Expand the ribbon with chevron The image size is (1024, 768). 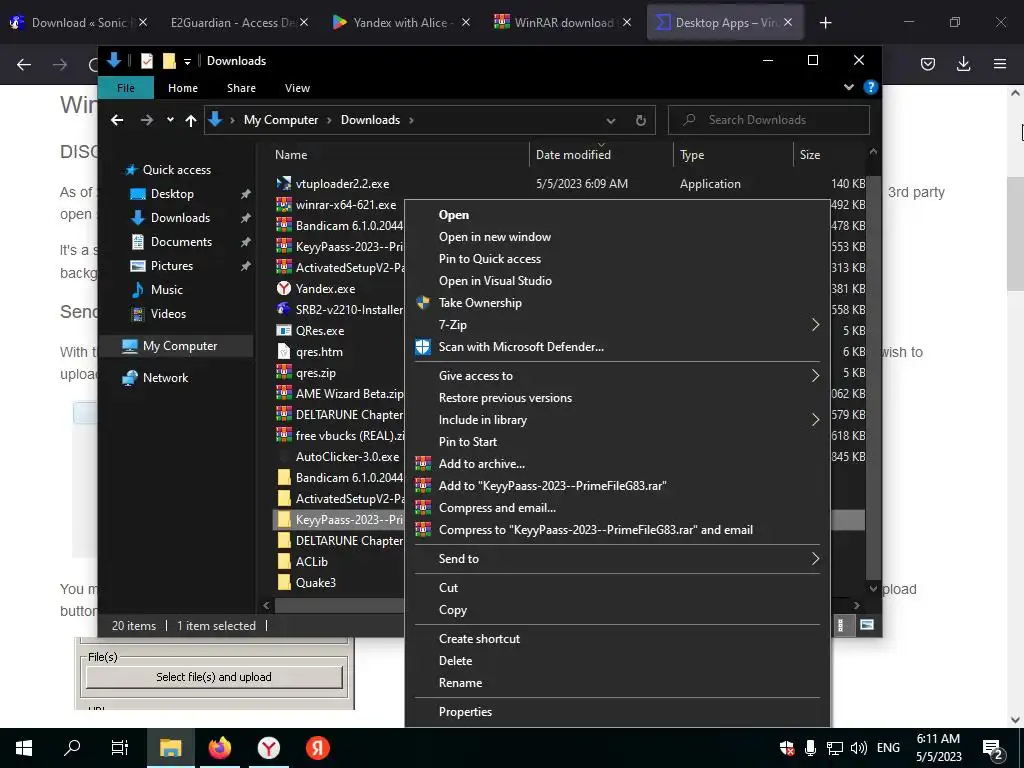(848, 87)
